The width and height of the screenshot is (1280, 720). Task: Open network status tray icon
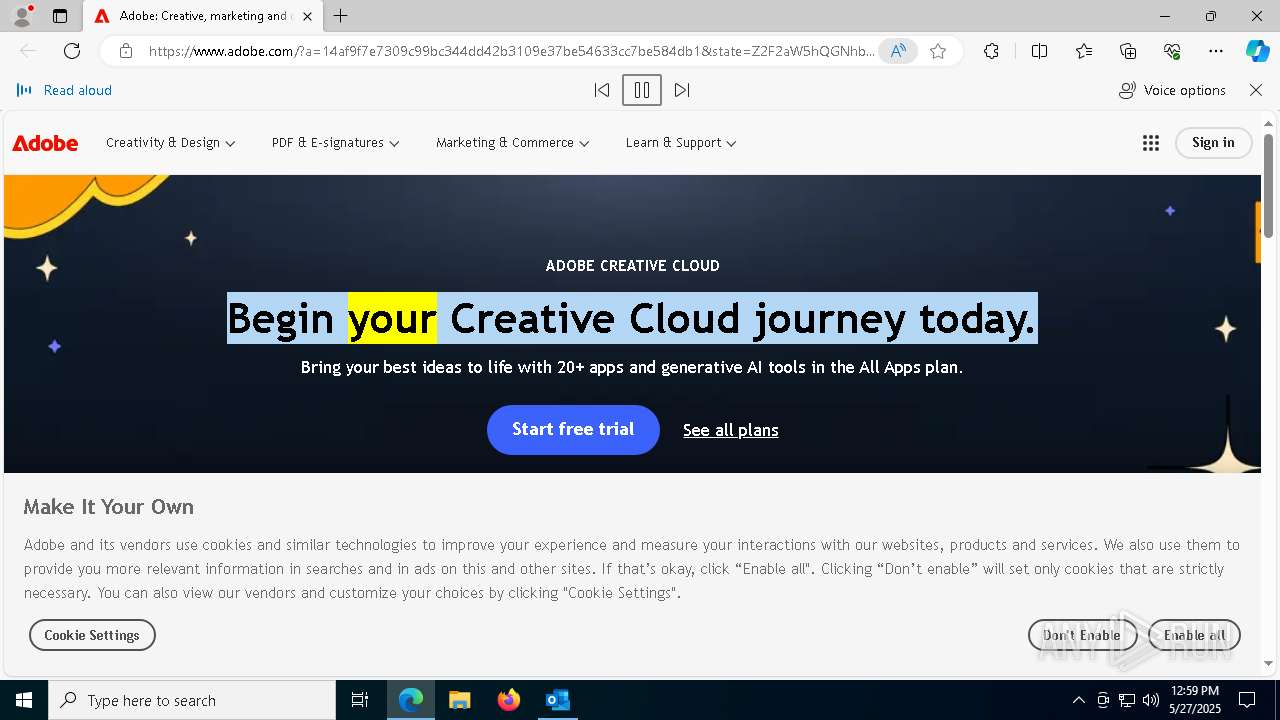[1127, 700]
